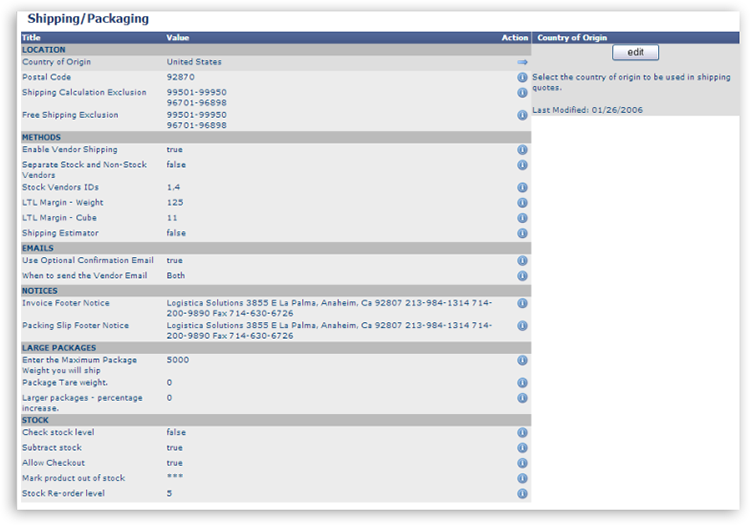Click the Shipping Calculation Exclusion label

click(x=84, y=92)
